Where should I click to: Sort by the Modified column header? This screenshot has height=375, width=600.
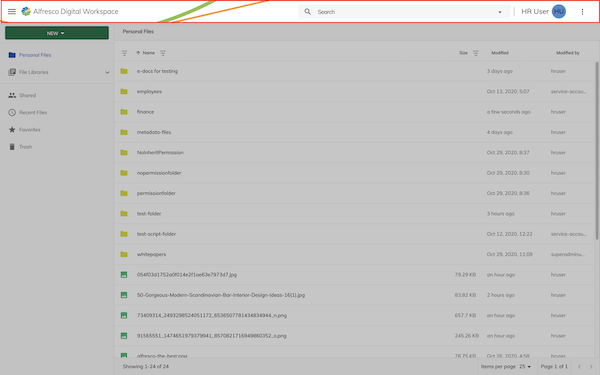(500, 53)
